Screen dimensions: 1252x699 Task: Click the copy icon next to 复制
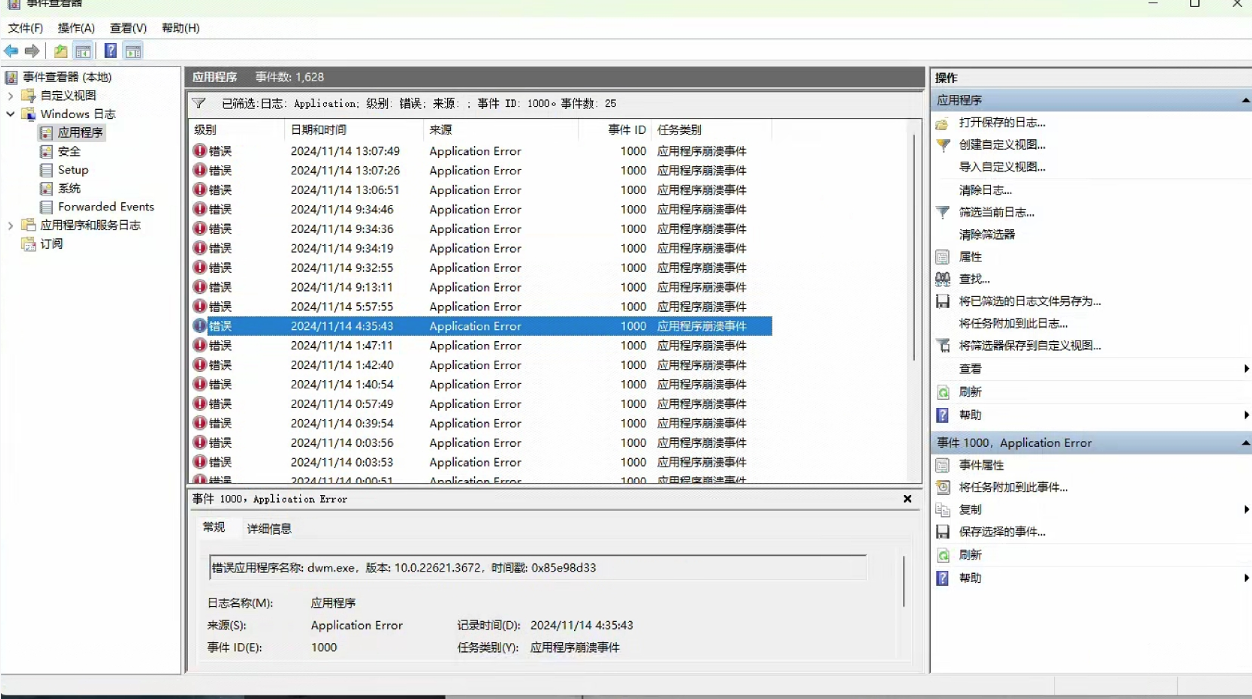[x=942, y=510]
